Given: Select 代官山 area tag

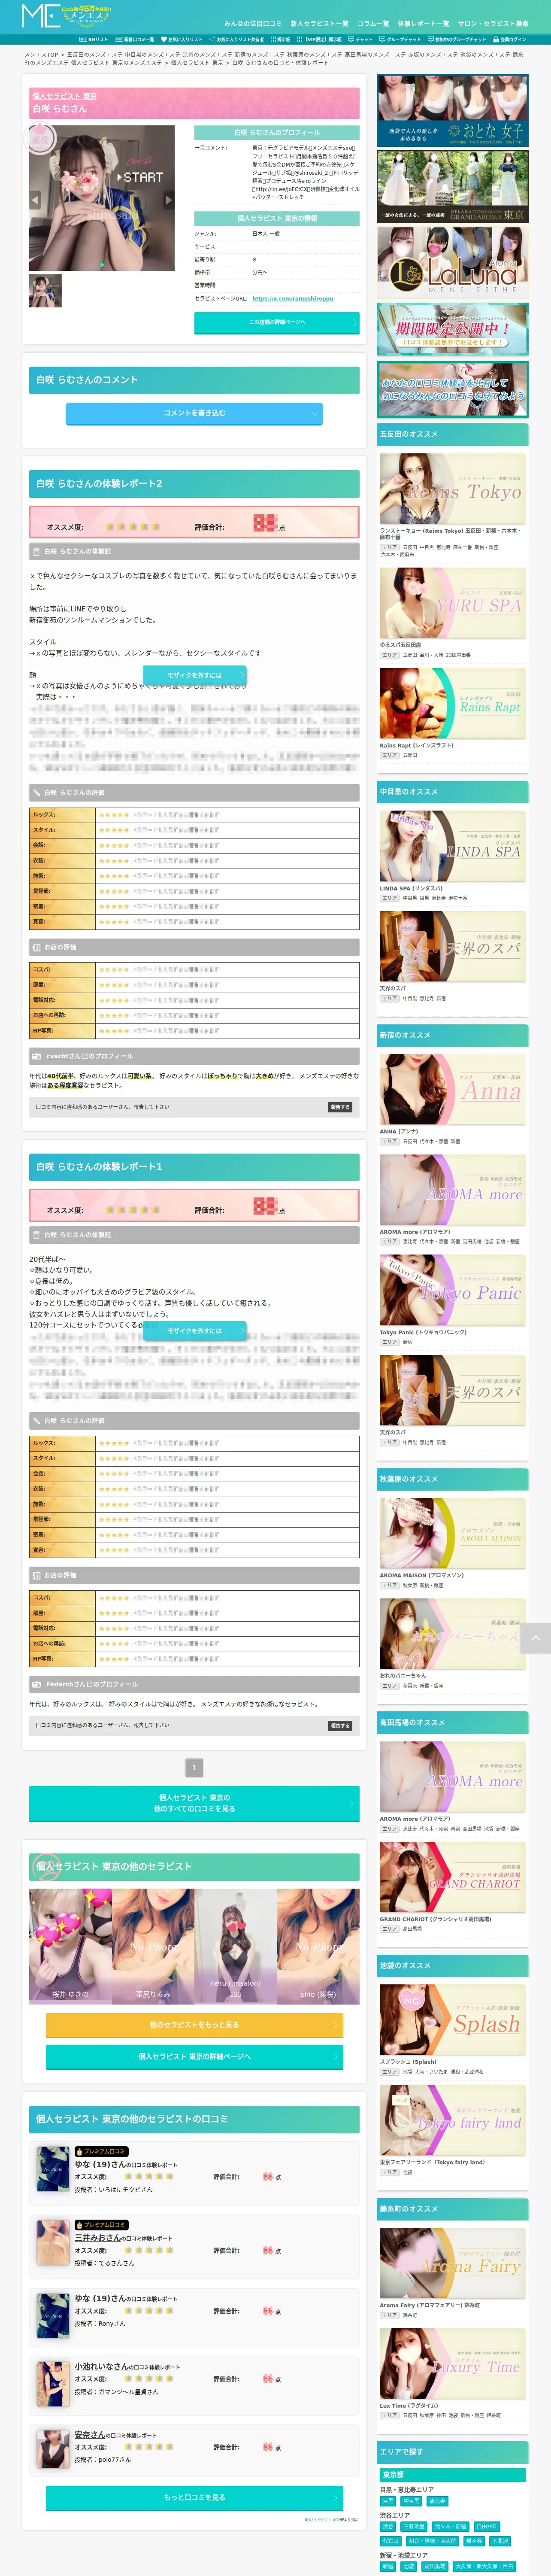Looking at the screenshot, I should pyautogui.click(x=390, y=2541).
